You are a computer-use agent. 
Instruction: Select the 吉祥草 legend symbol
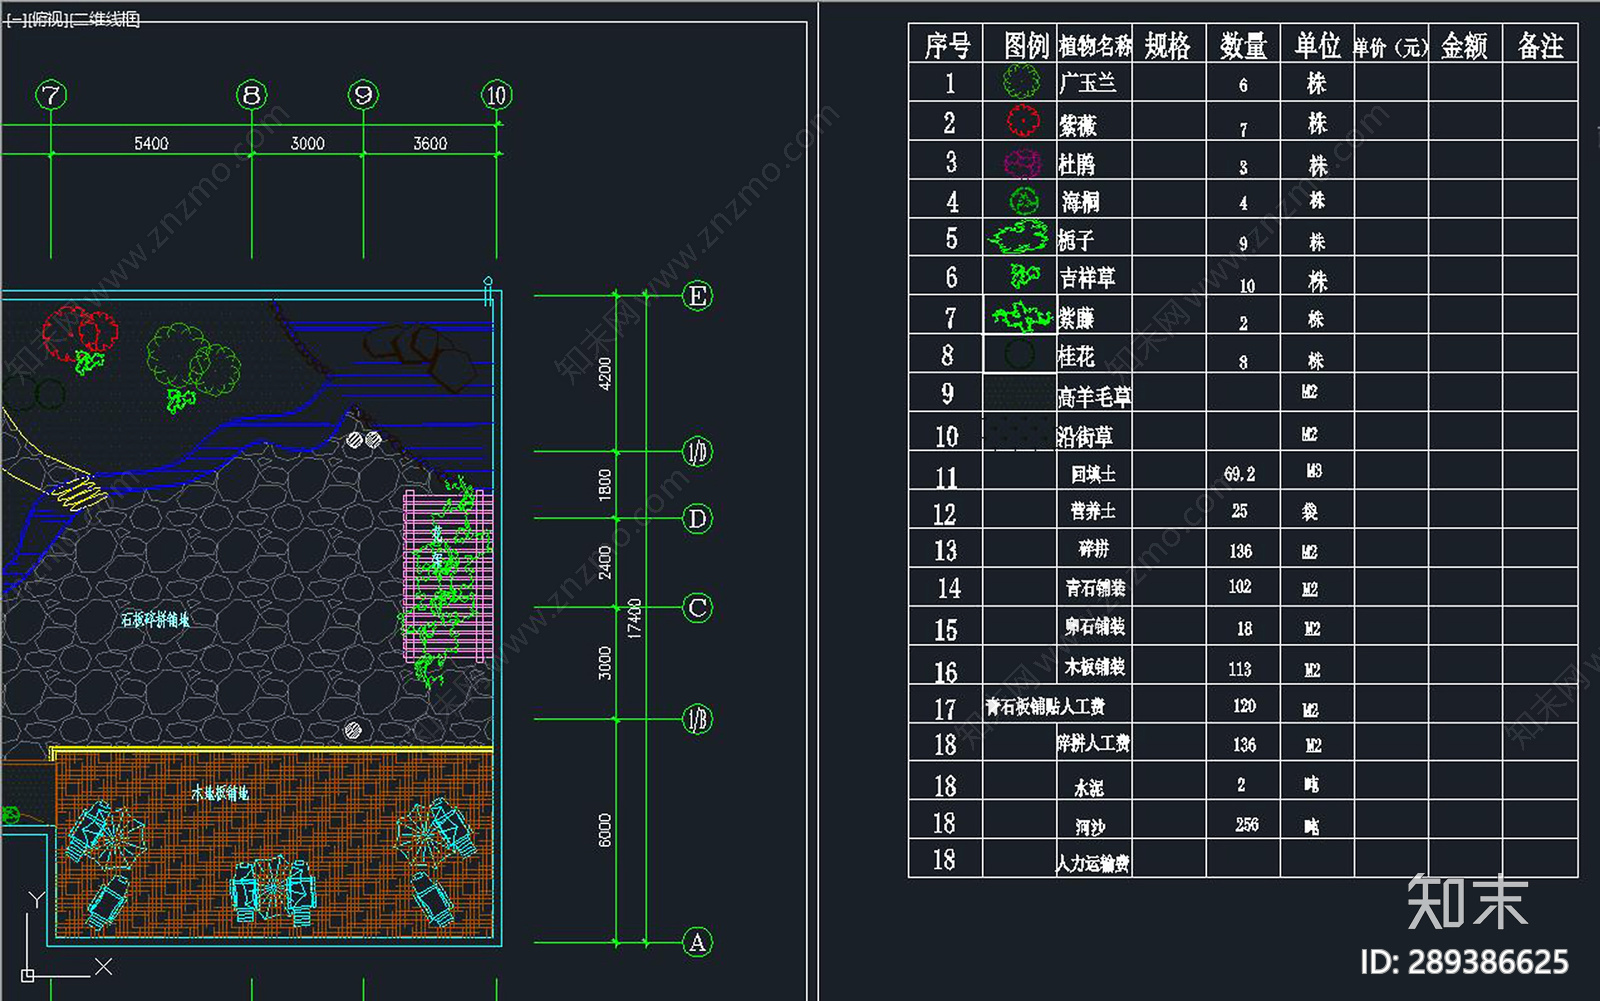coord(1024,276)
